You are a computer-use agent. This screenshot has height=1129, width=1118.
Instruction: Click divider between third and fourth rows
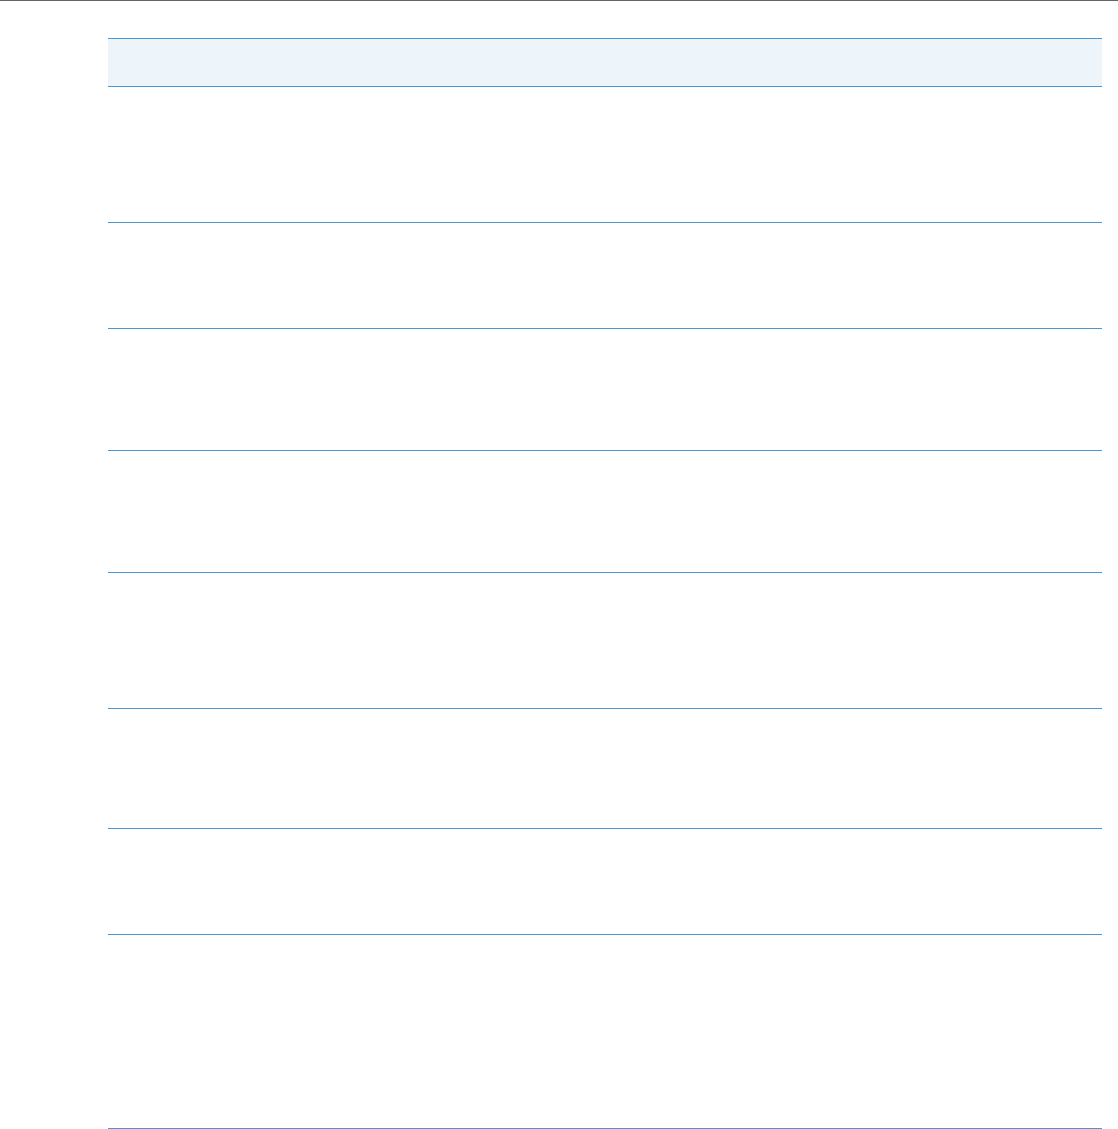pos(605,451)
